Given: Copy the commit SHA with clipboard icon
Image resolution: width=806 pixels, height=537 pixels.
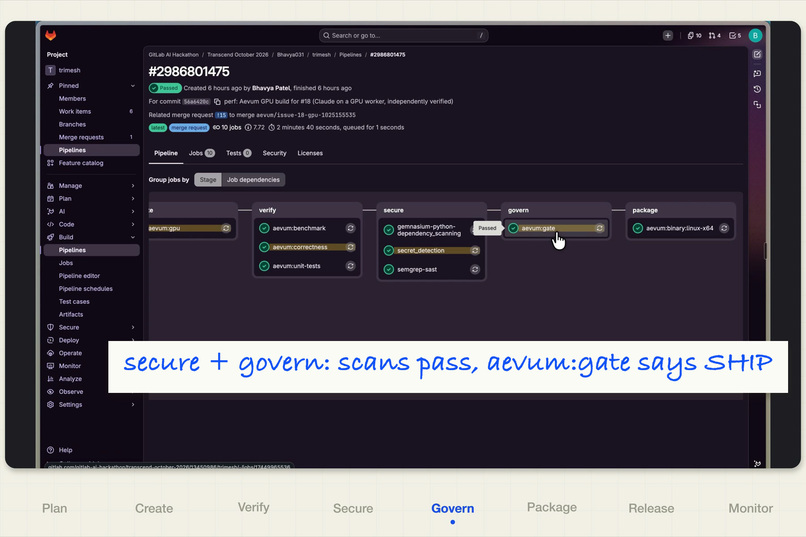Looking at the screenshot, I should 217,102.
